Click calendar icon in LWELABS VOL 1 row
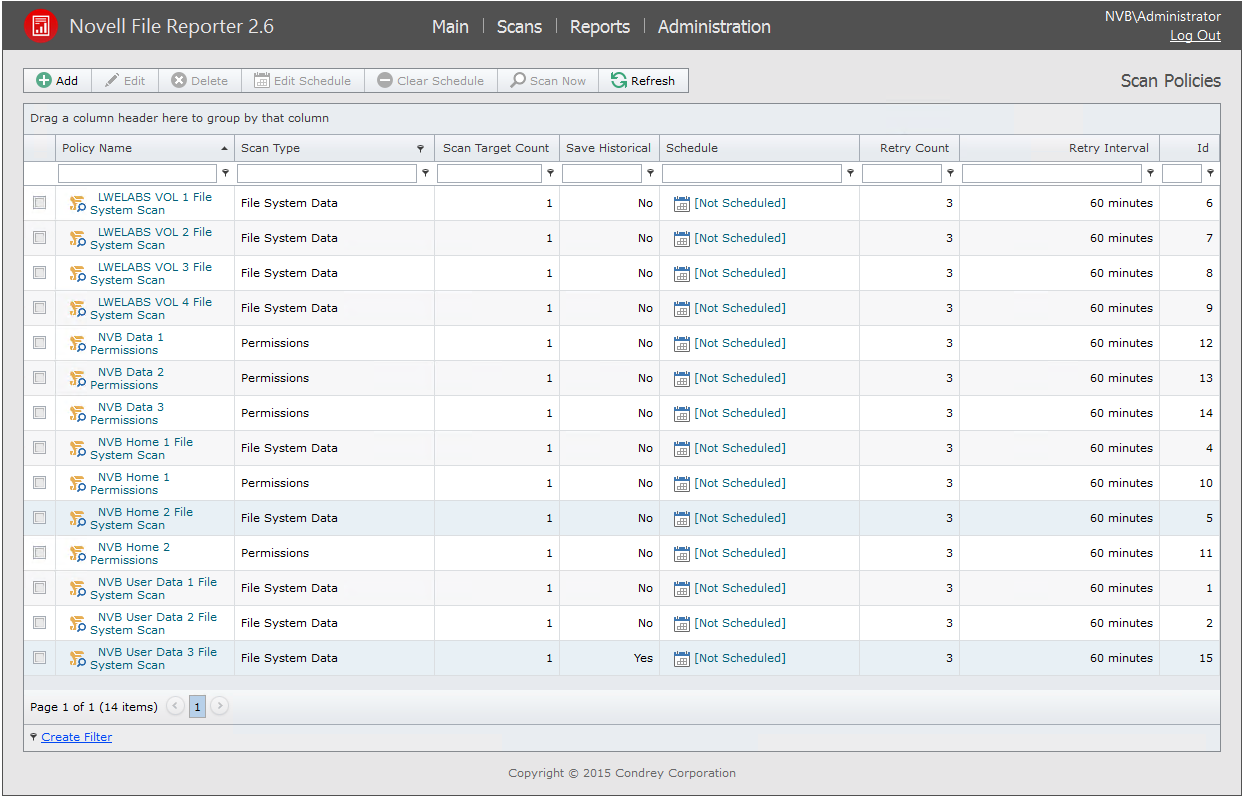Viewport: 1245px width, 798px height. click(682, 204)
